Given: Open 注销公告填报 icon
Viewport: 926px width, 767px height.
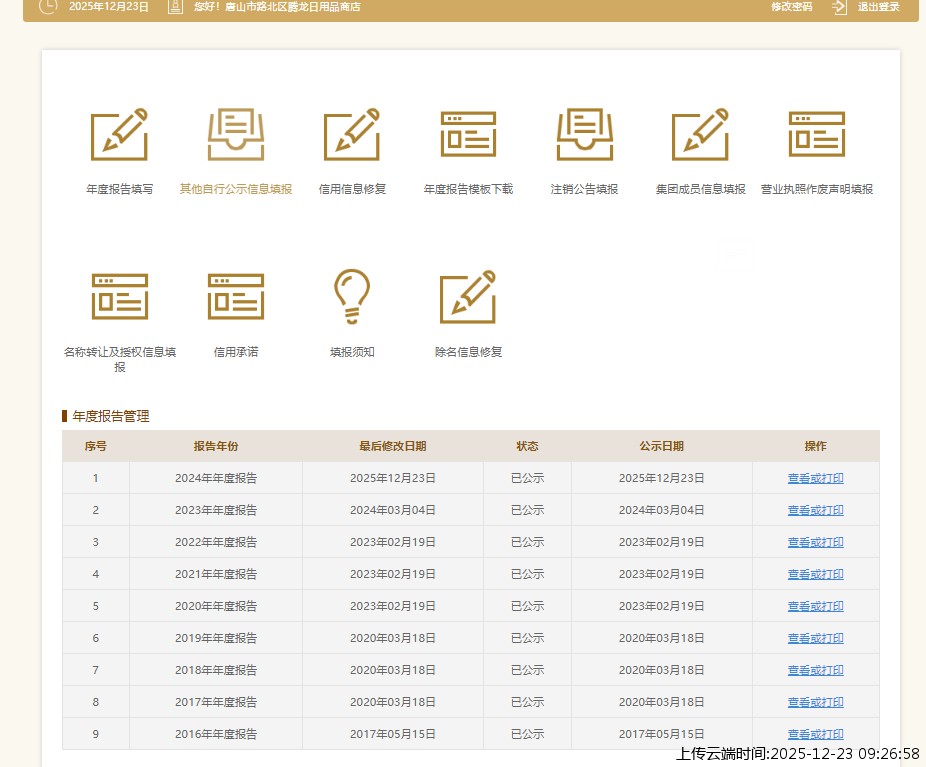Looking at the screenshot, I should point(584,135).
